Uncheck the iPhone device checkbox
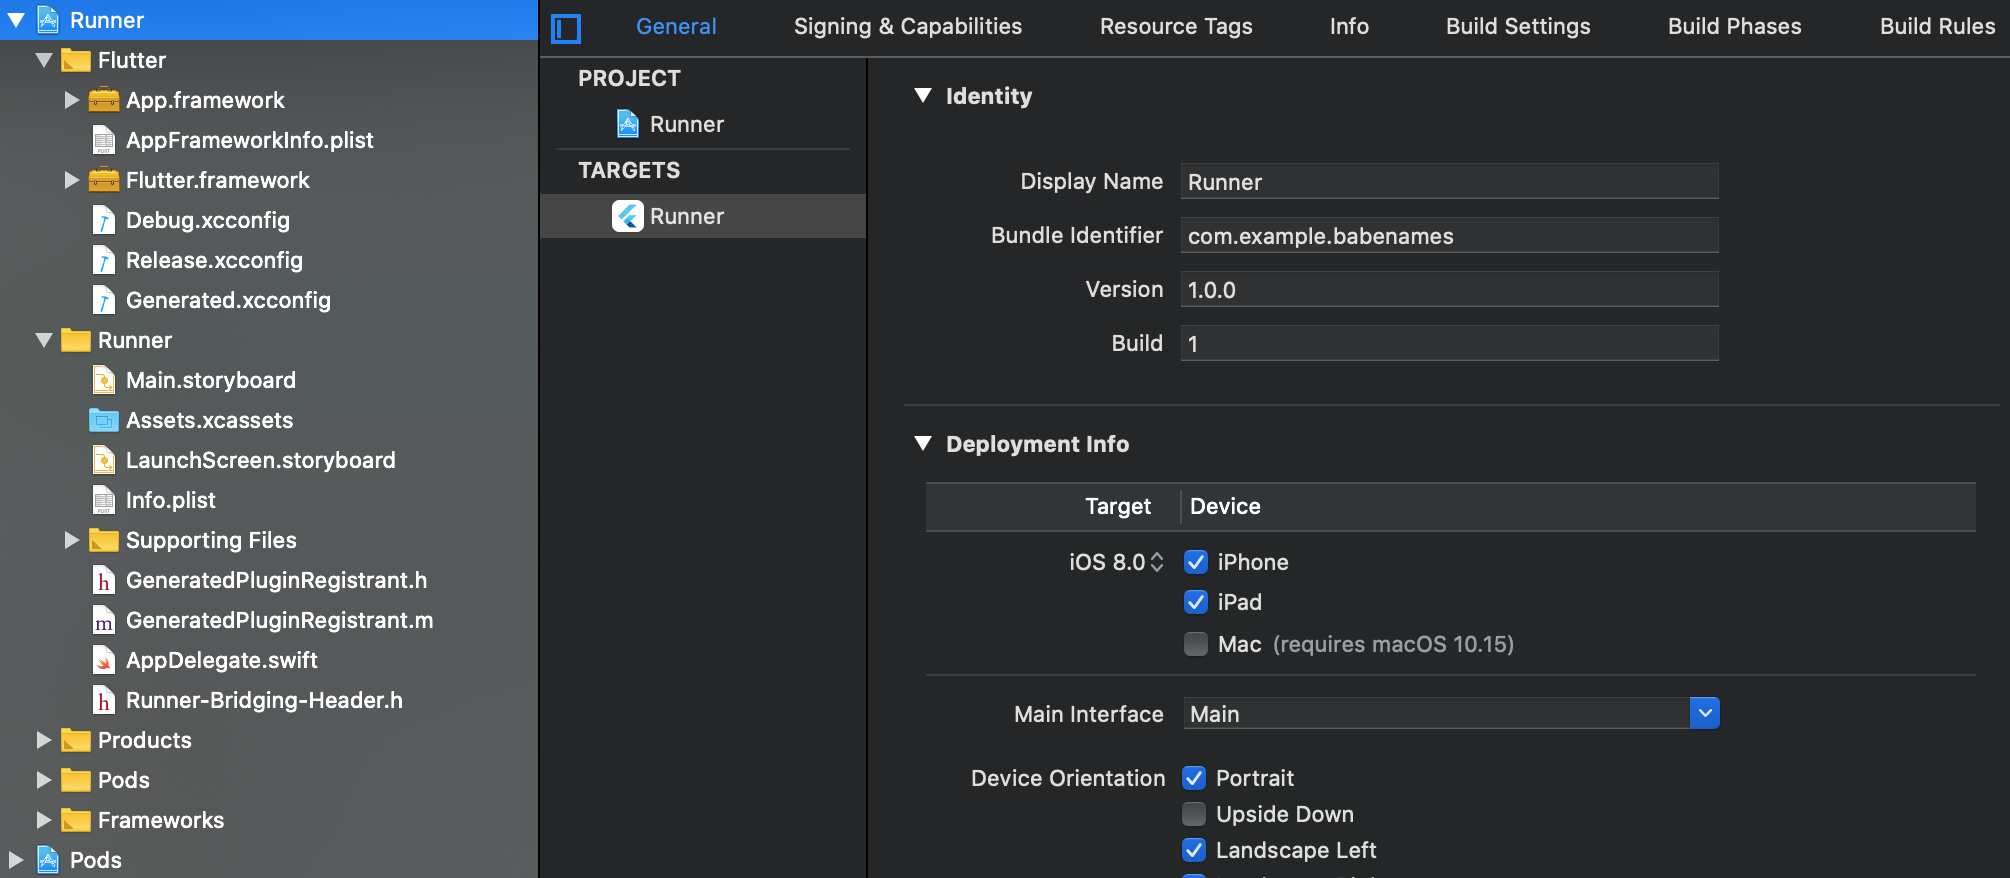Image resolution: width=2010 pixels, height=878 pixels. (1196, 562)
